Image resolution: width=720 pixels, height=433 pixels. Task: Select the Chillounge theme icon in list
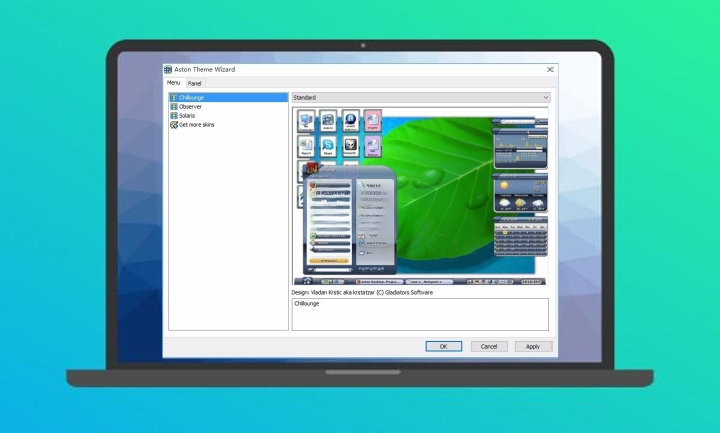pos(174,98)
